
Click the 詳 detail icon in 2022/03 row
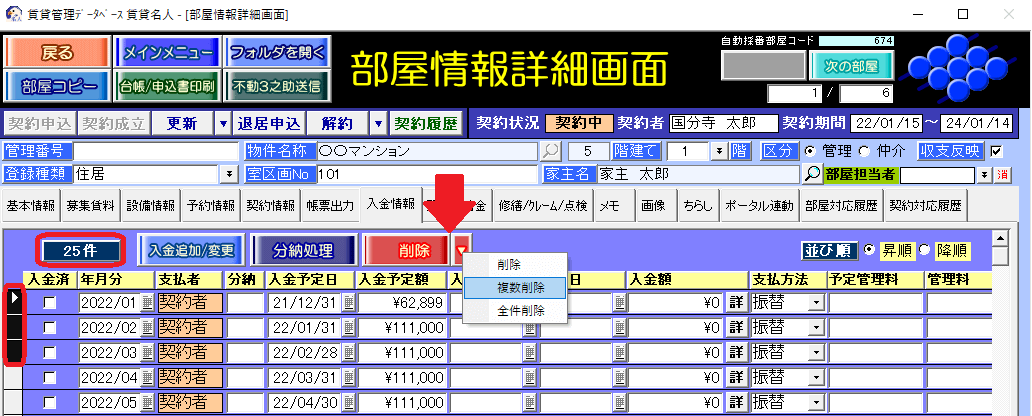[x=735, y=352]
